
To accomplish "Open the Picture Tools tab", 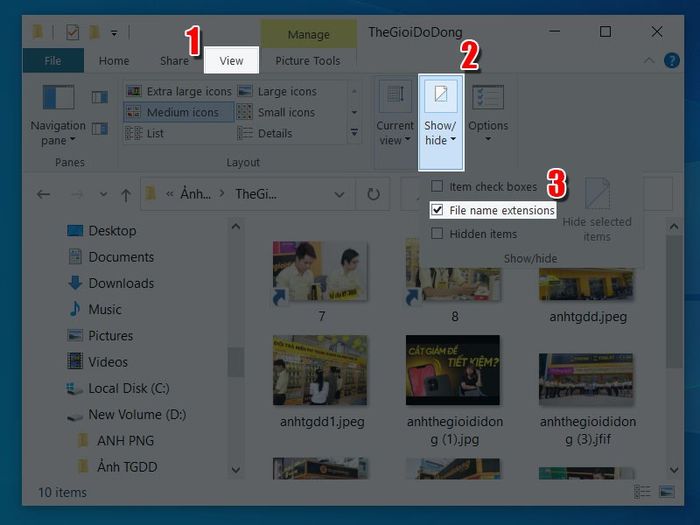I will coord(308,61).
